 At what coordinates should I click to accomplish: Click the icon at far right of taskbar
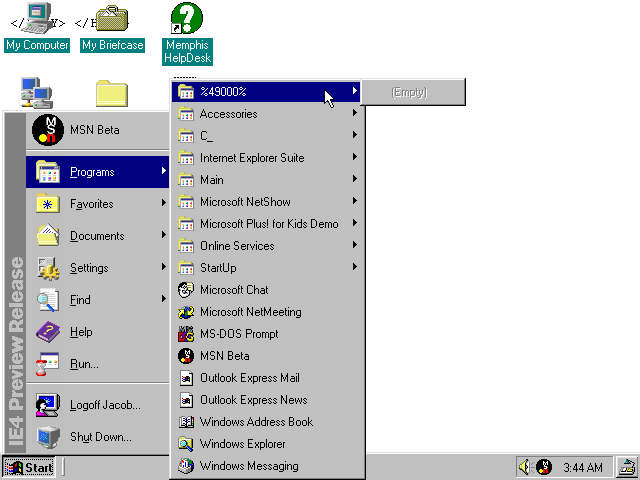pyautogui.click(x=627, y=467)
